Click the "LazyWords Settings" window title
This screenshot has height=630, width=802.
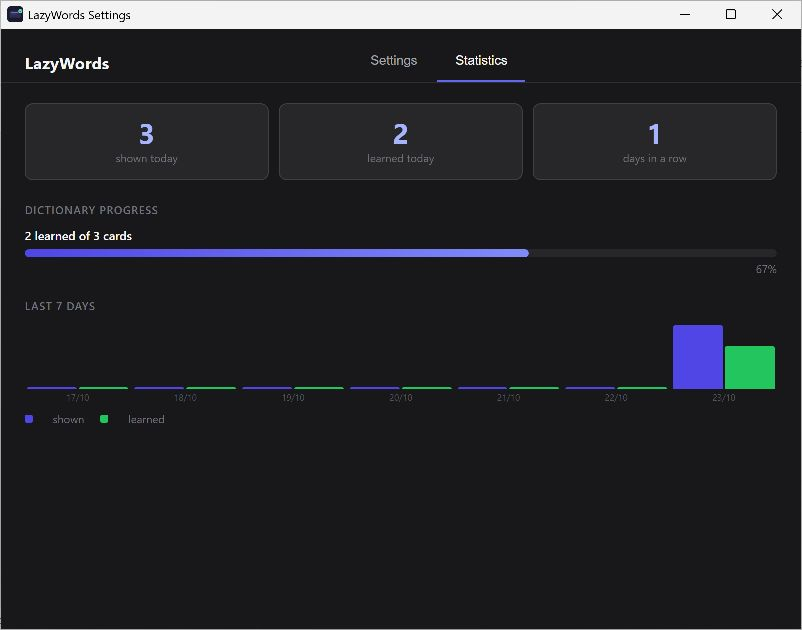79,15
